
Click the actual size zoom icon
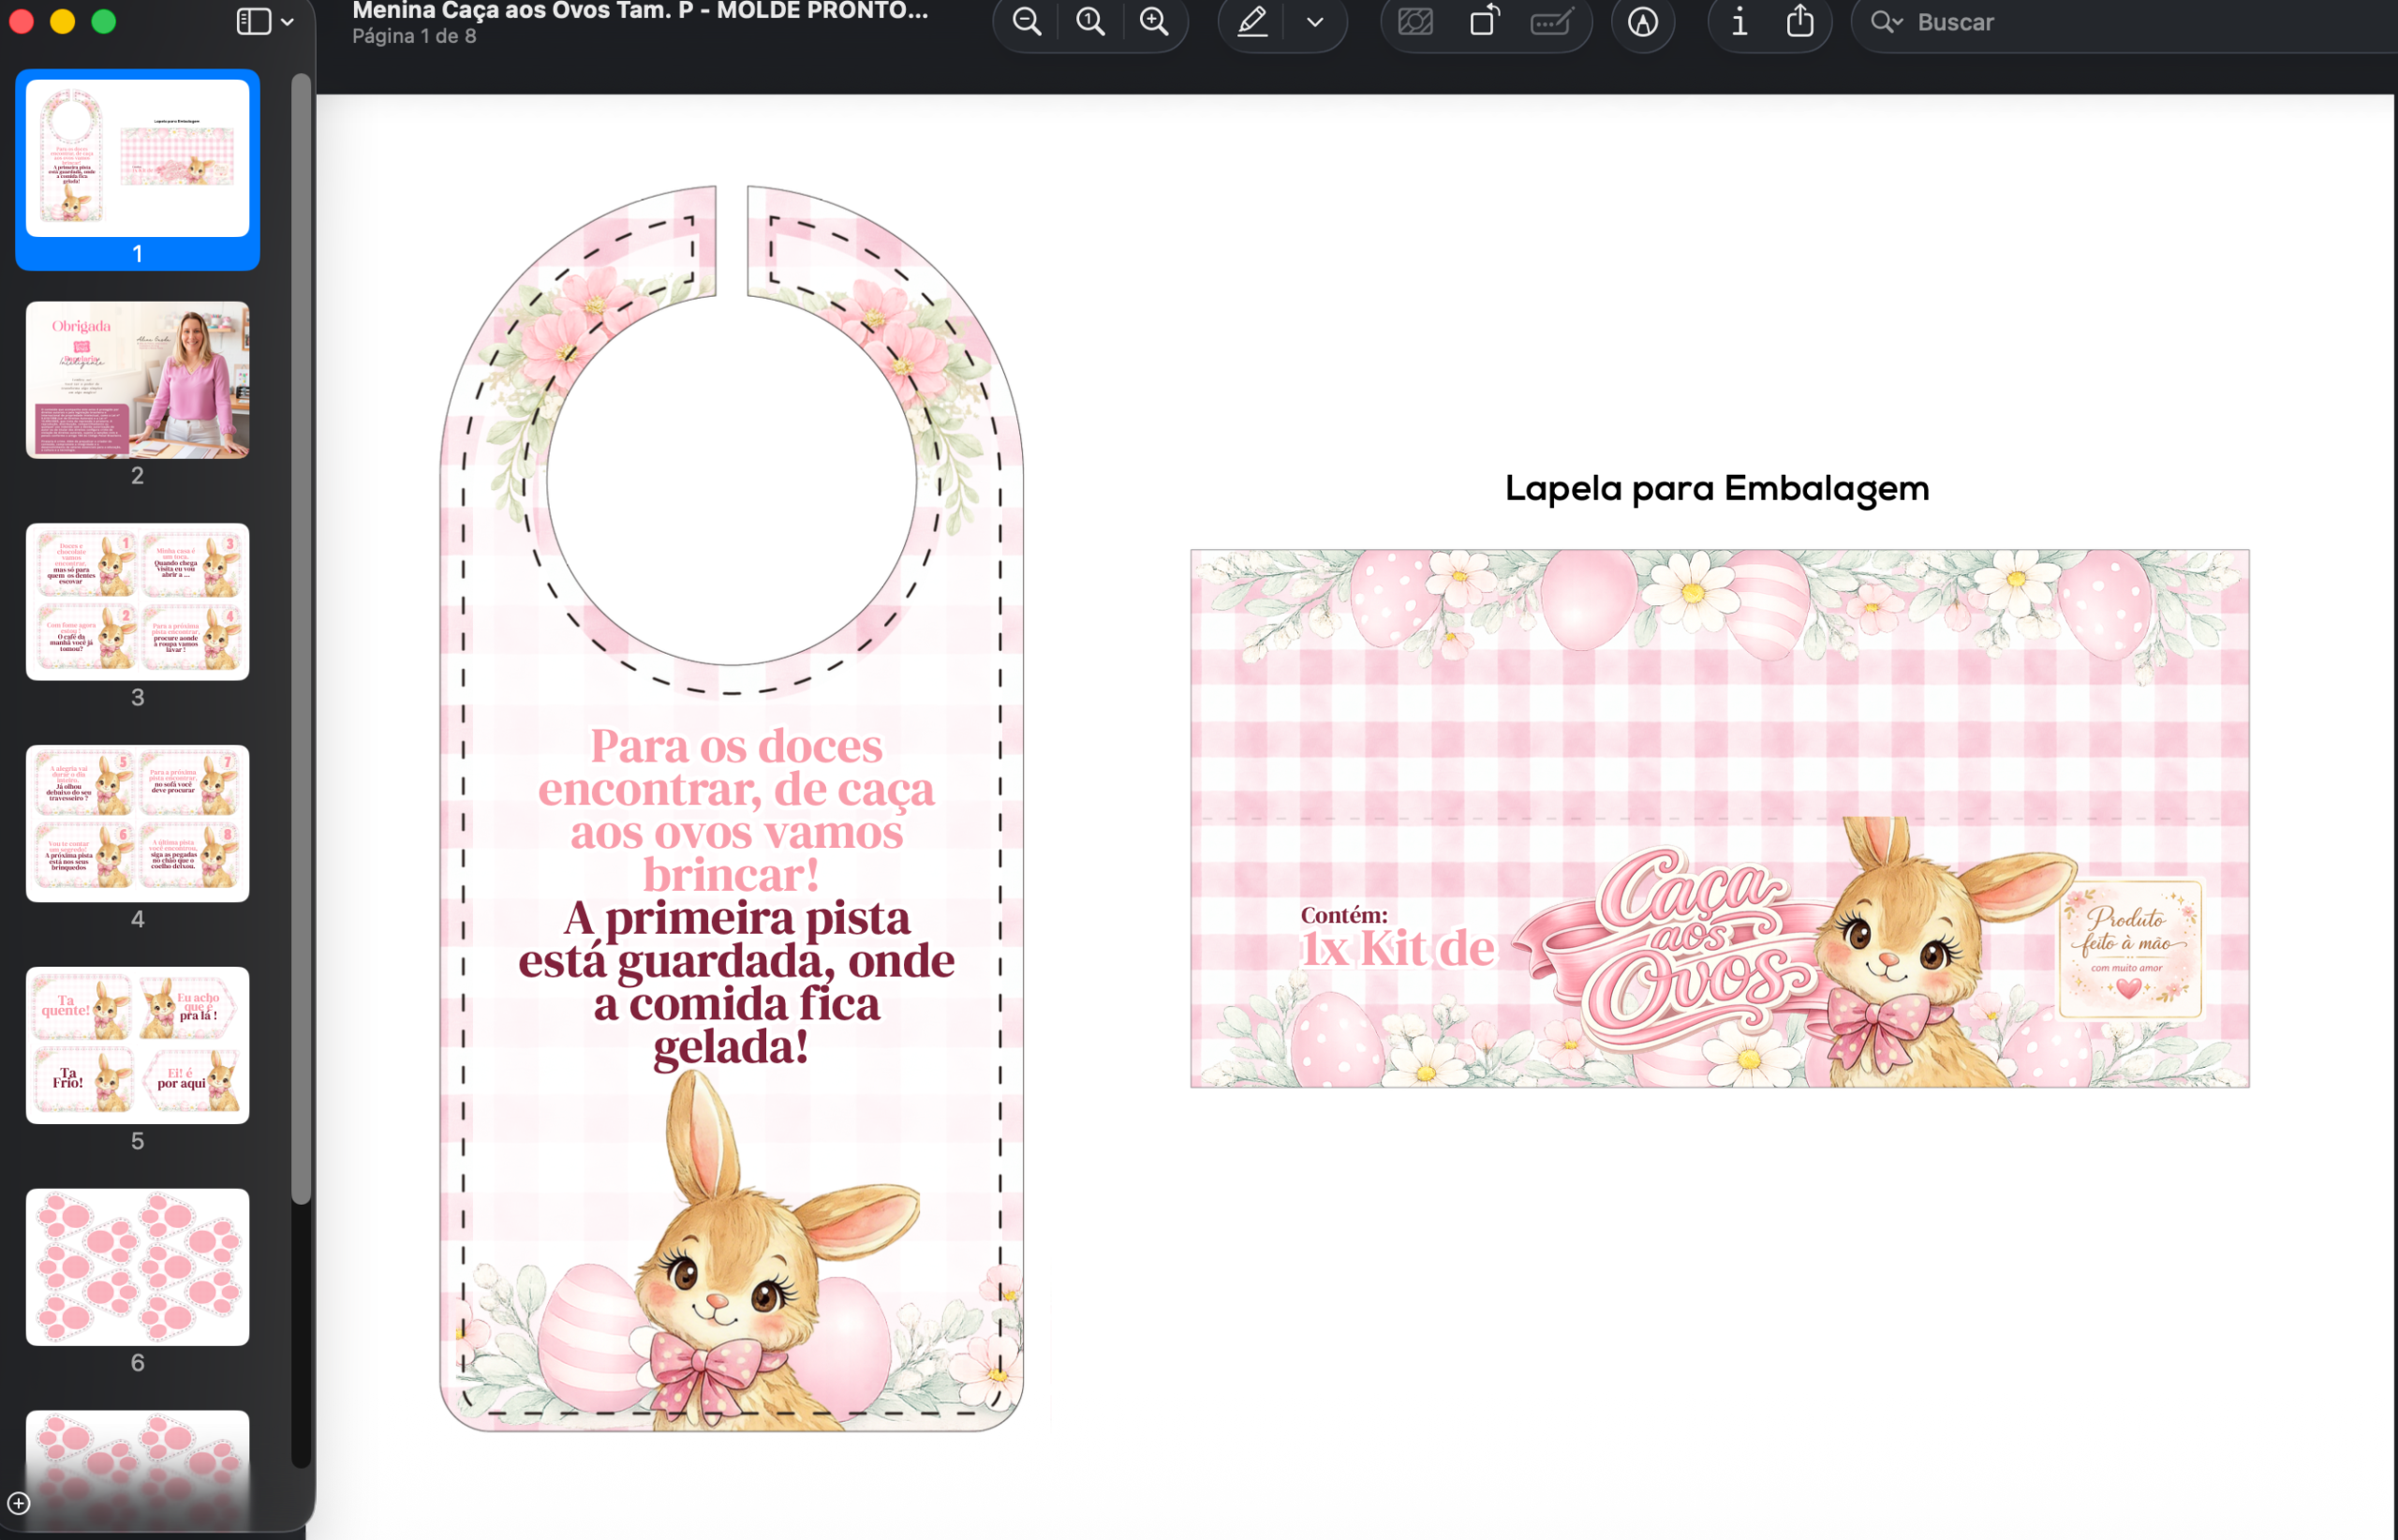[x=1090, y=22]
